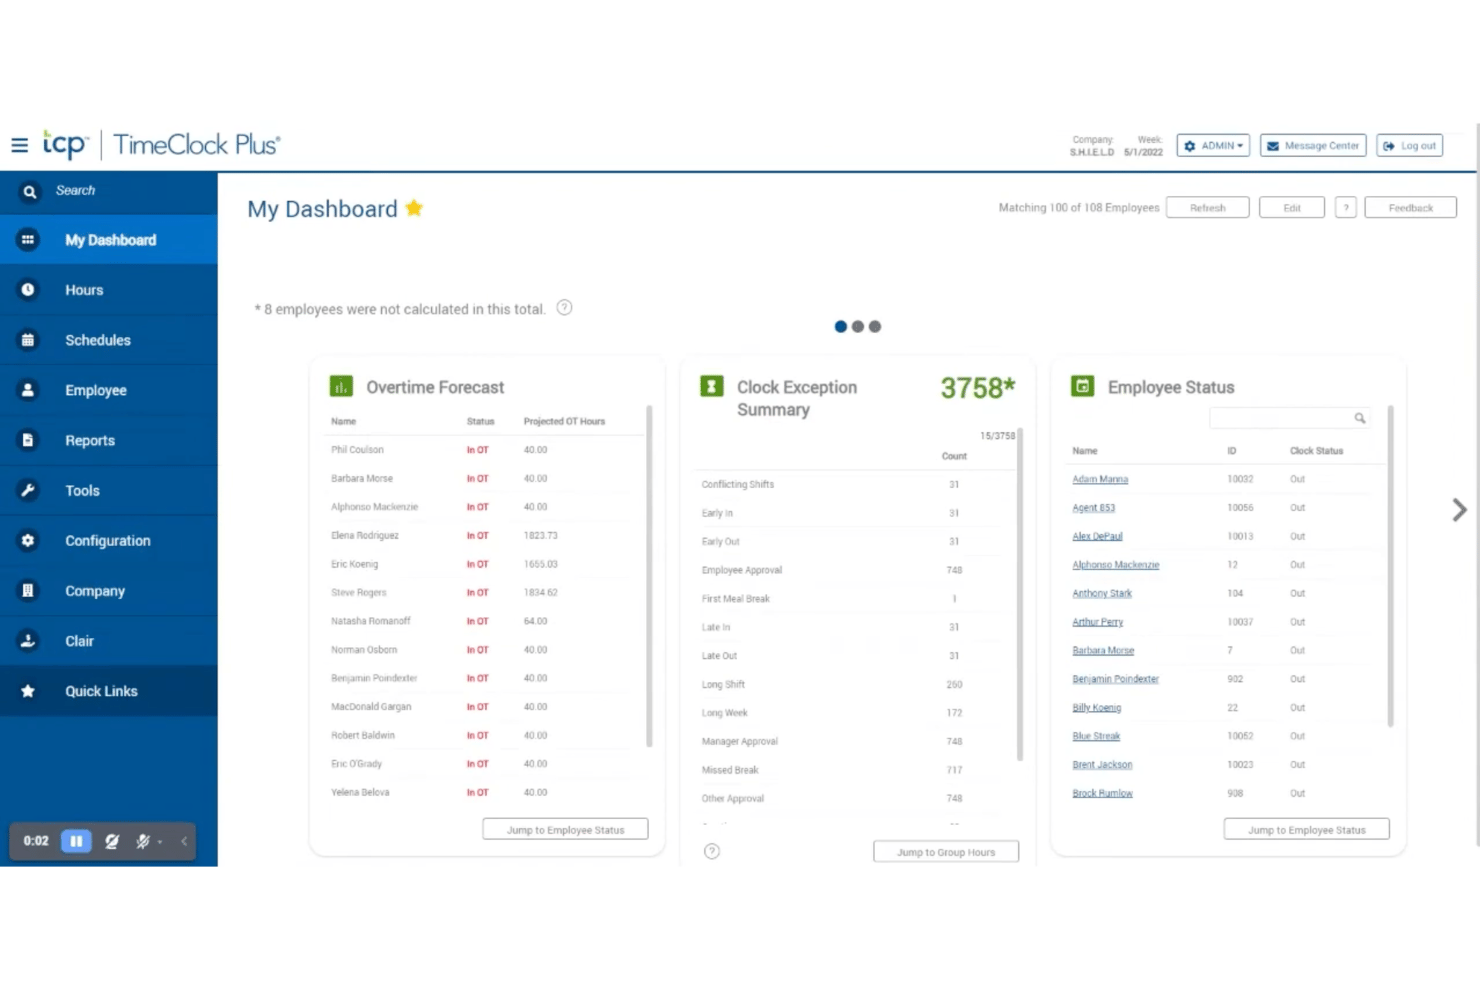Click the muted microphone icon in recording toolbar
Viewport: 1480px width, 987px height.
click(142, 841)
